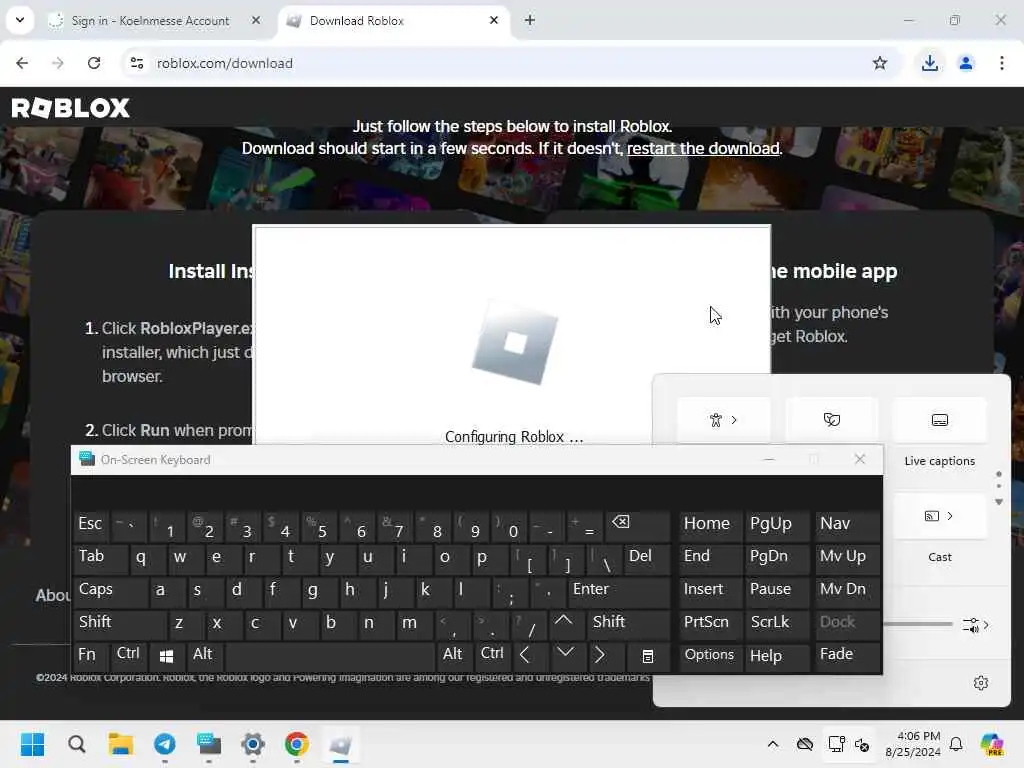Select the Download Roblox tab

point(394,20)
